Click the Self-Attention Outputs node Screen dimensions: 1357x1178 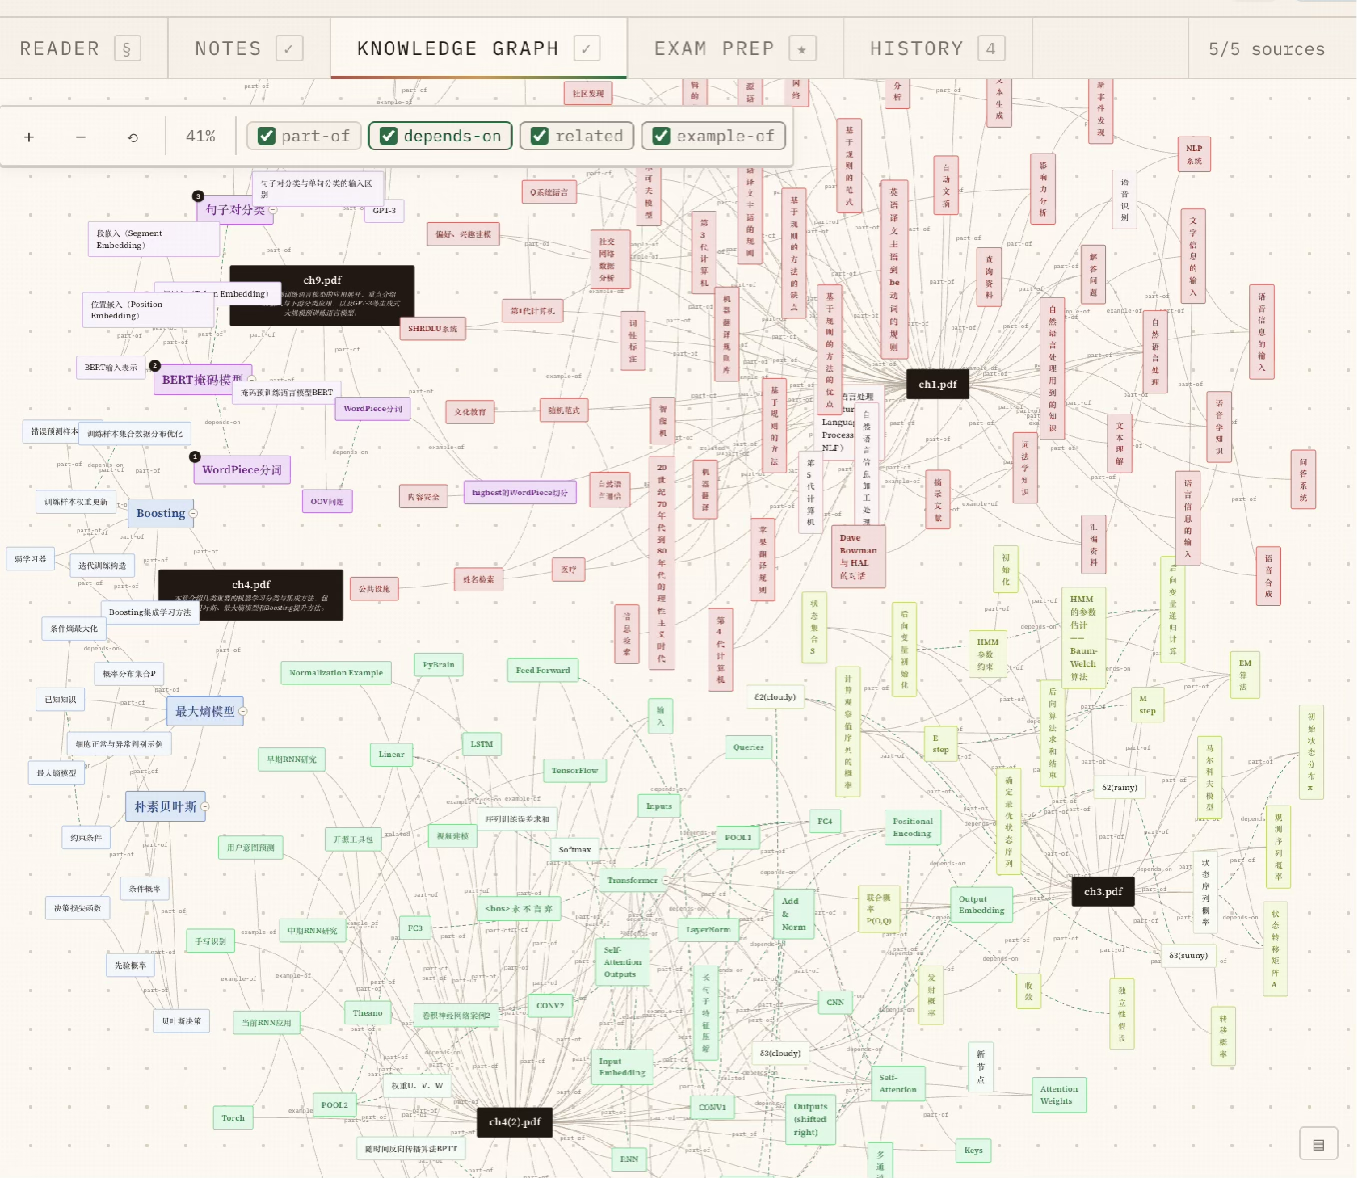pyautogui.click(x=623, y=962)
